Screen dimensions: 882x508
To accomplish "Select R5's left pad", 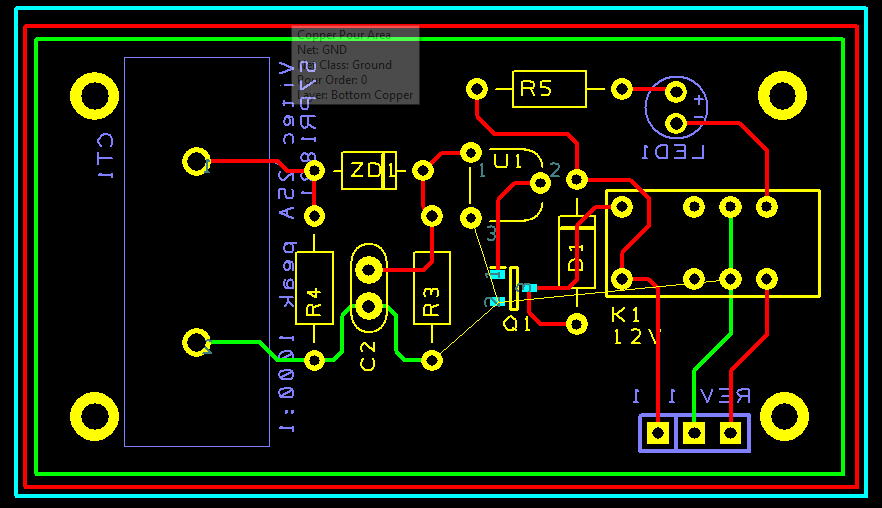I will click(x=477, y=89).
